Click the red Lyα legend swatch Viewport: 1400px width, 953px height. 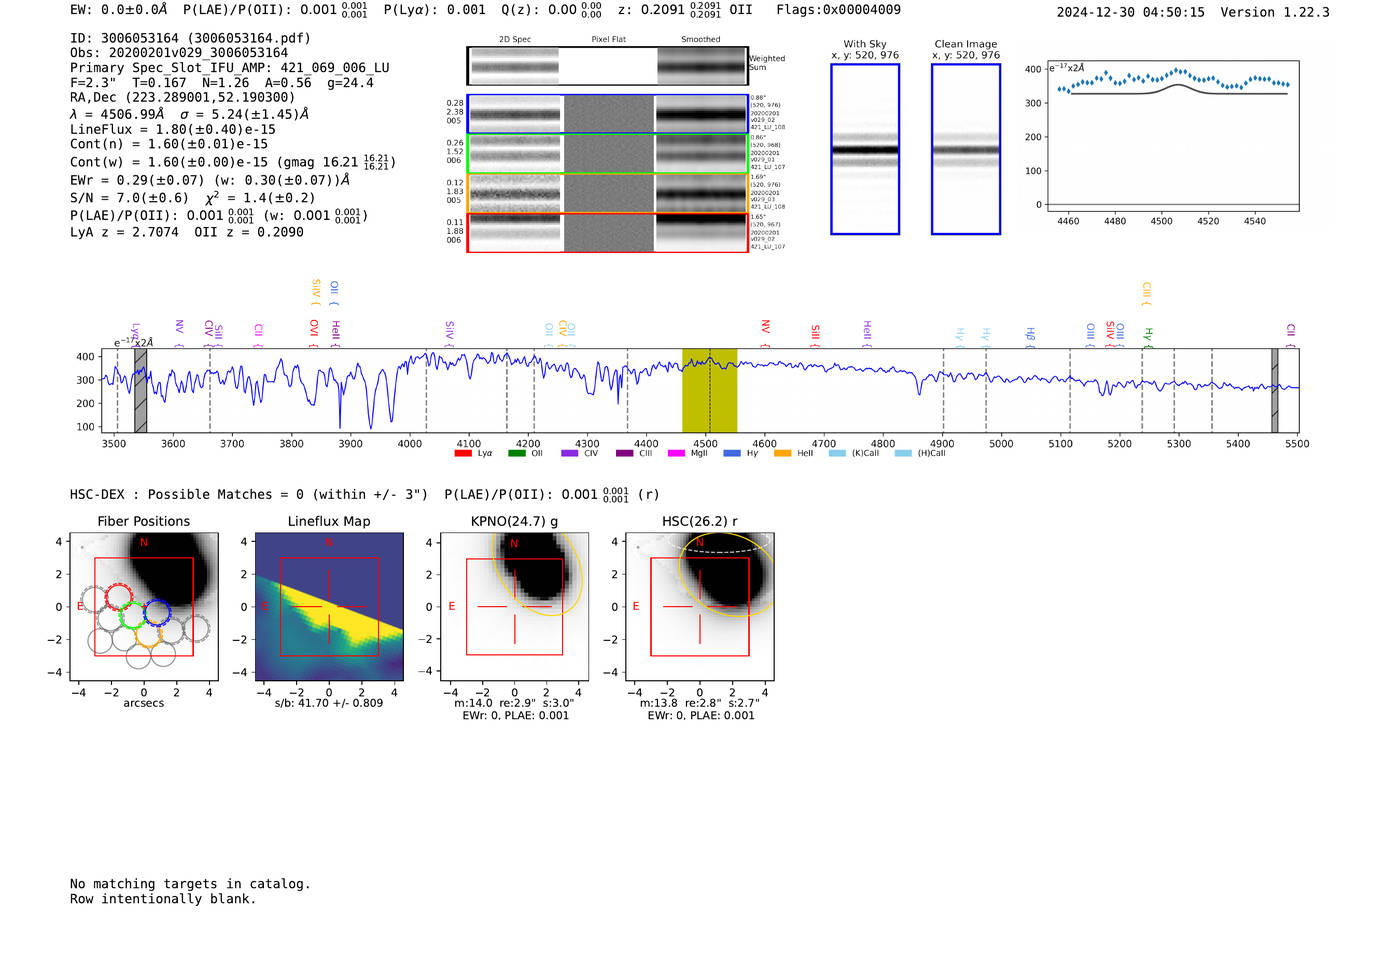click(463, 453)
